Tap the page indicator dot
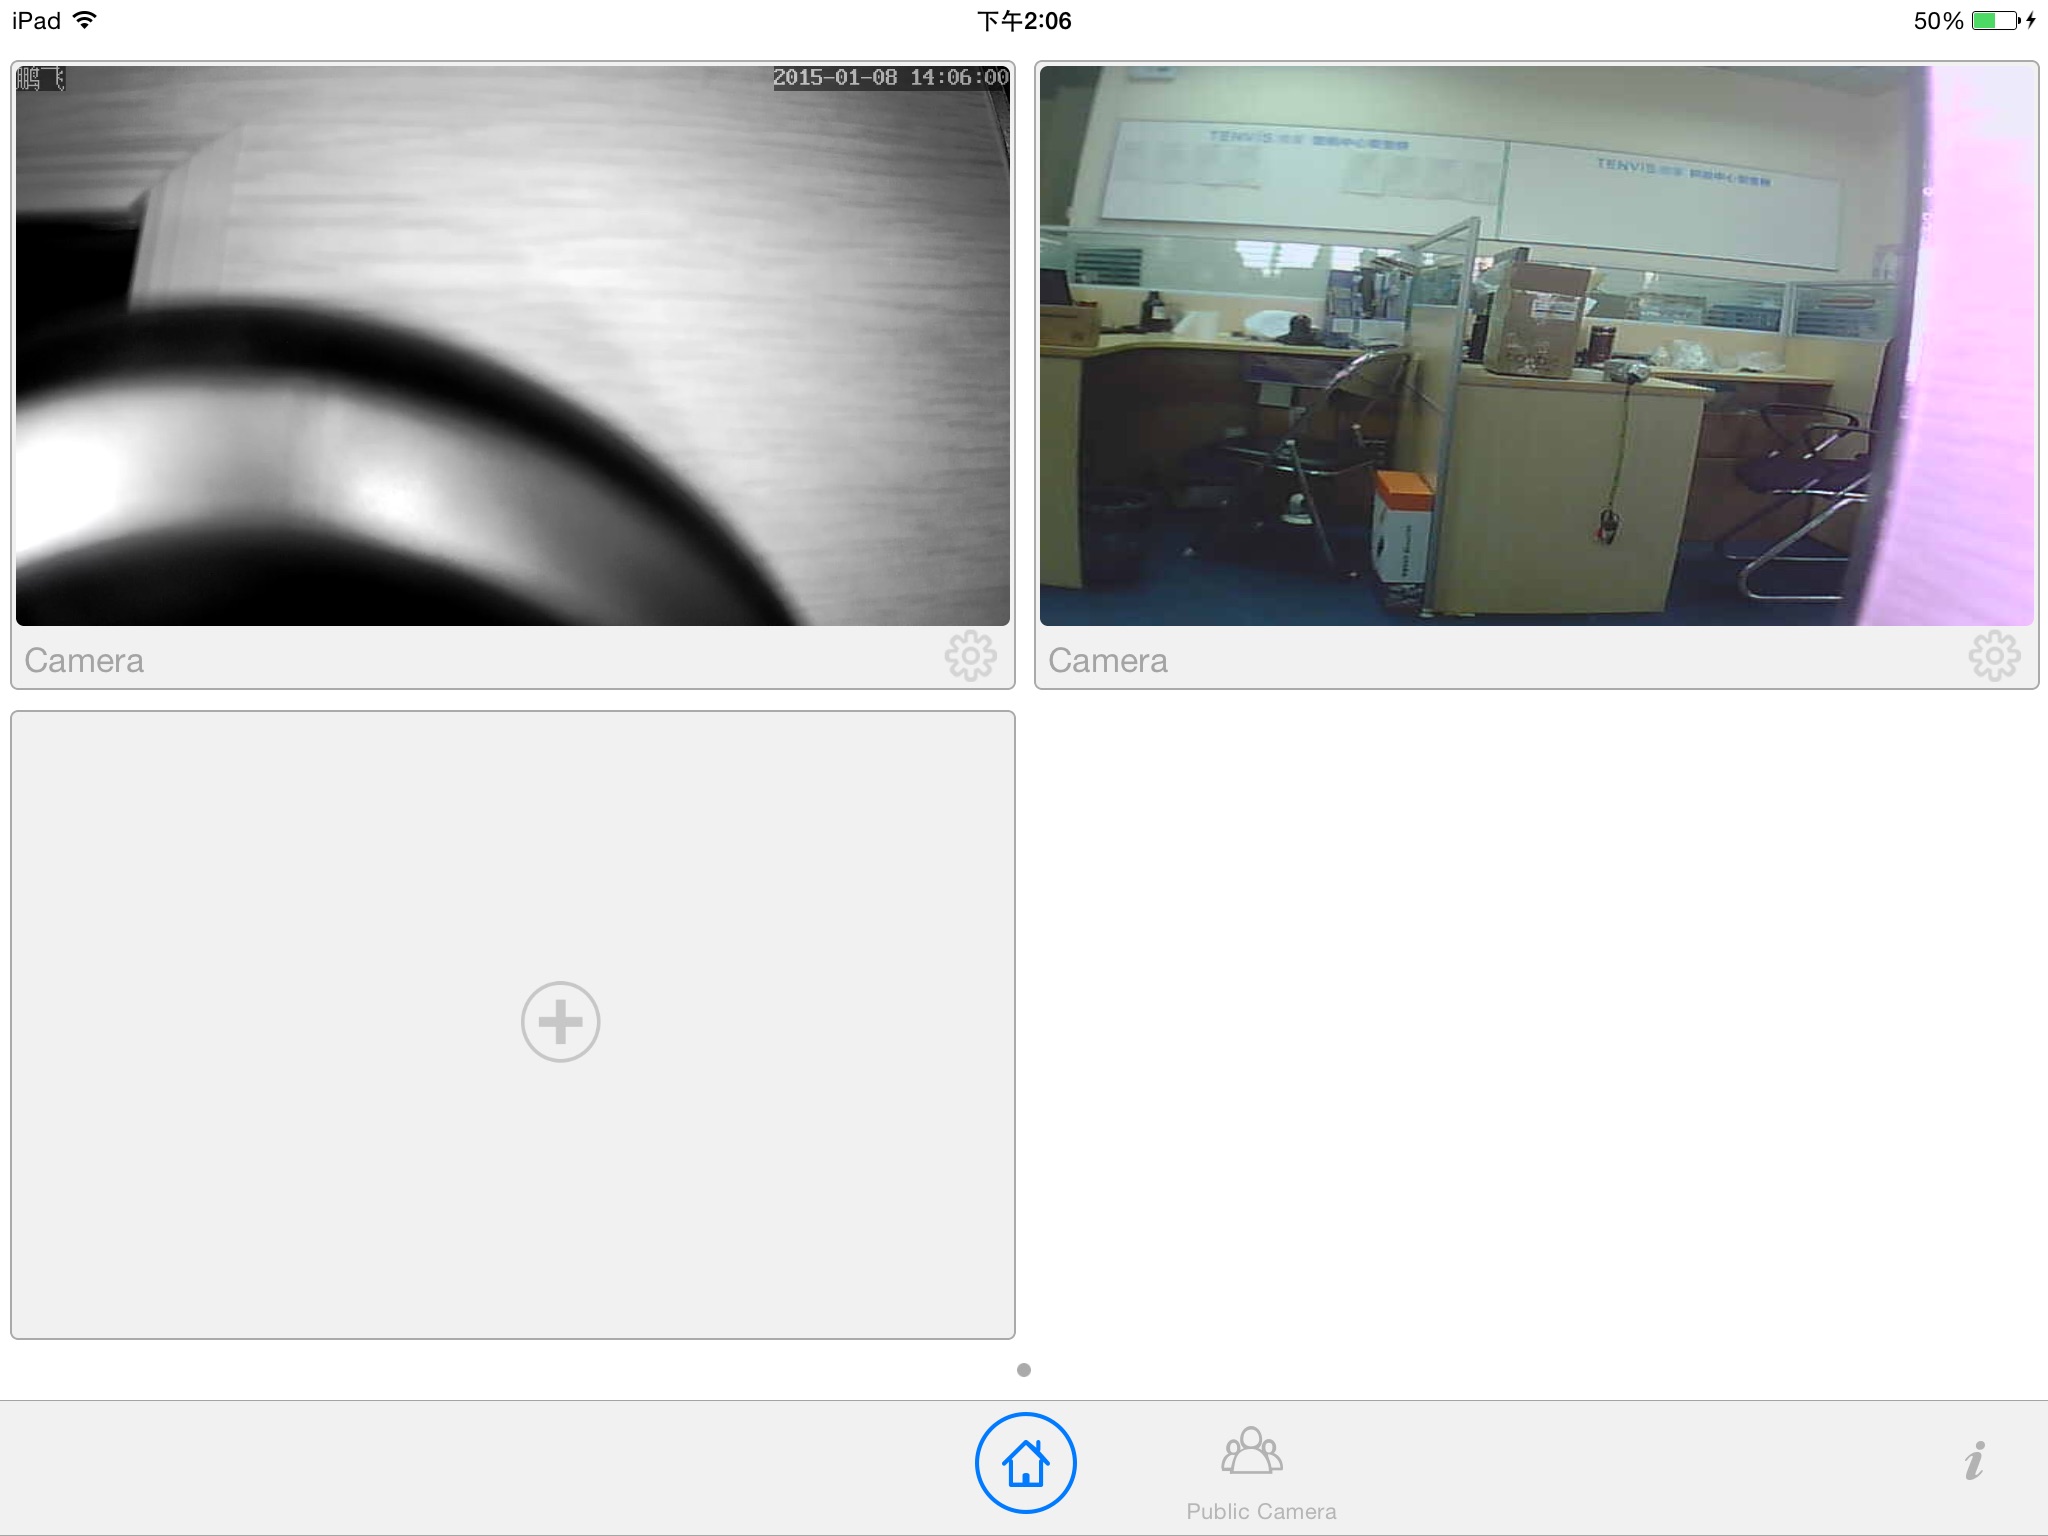The image size is (2048, 1536). 1023,1370
